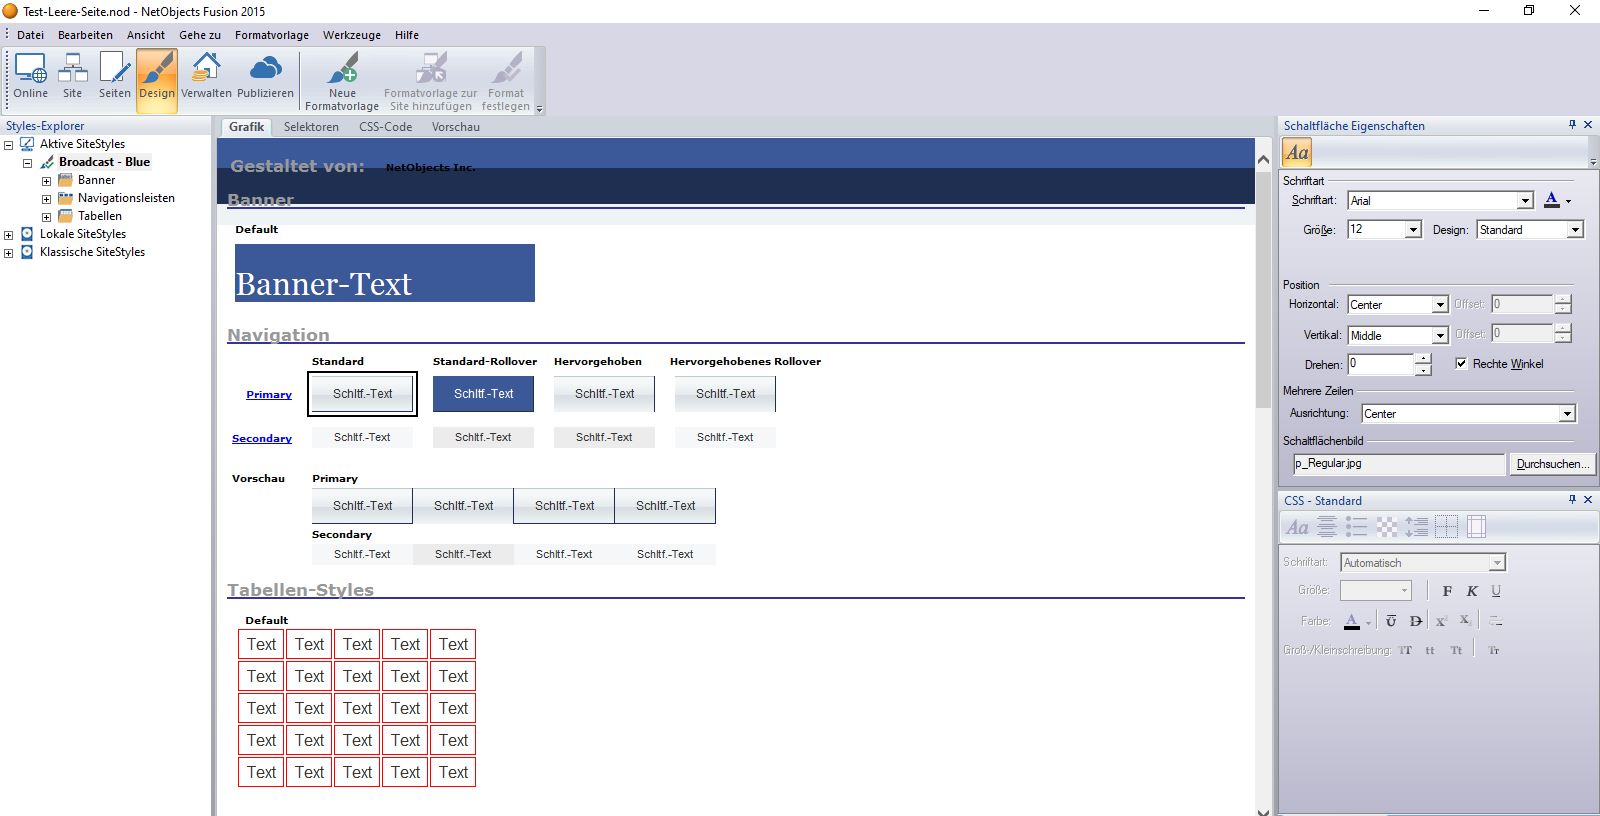This screenshot has width=1600, height=816.
Task: Open the Schriftart font dropdown
Action: [1525, 201]
